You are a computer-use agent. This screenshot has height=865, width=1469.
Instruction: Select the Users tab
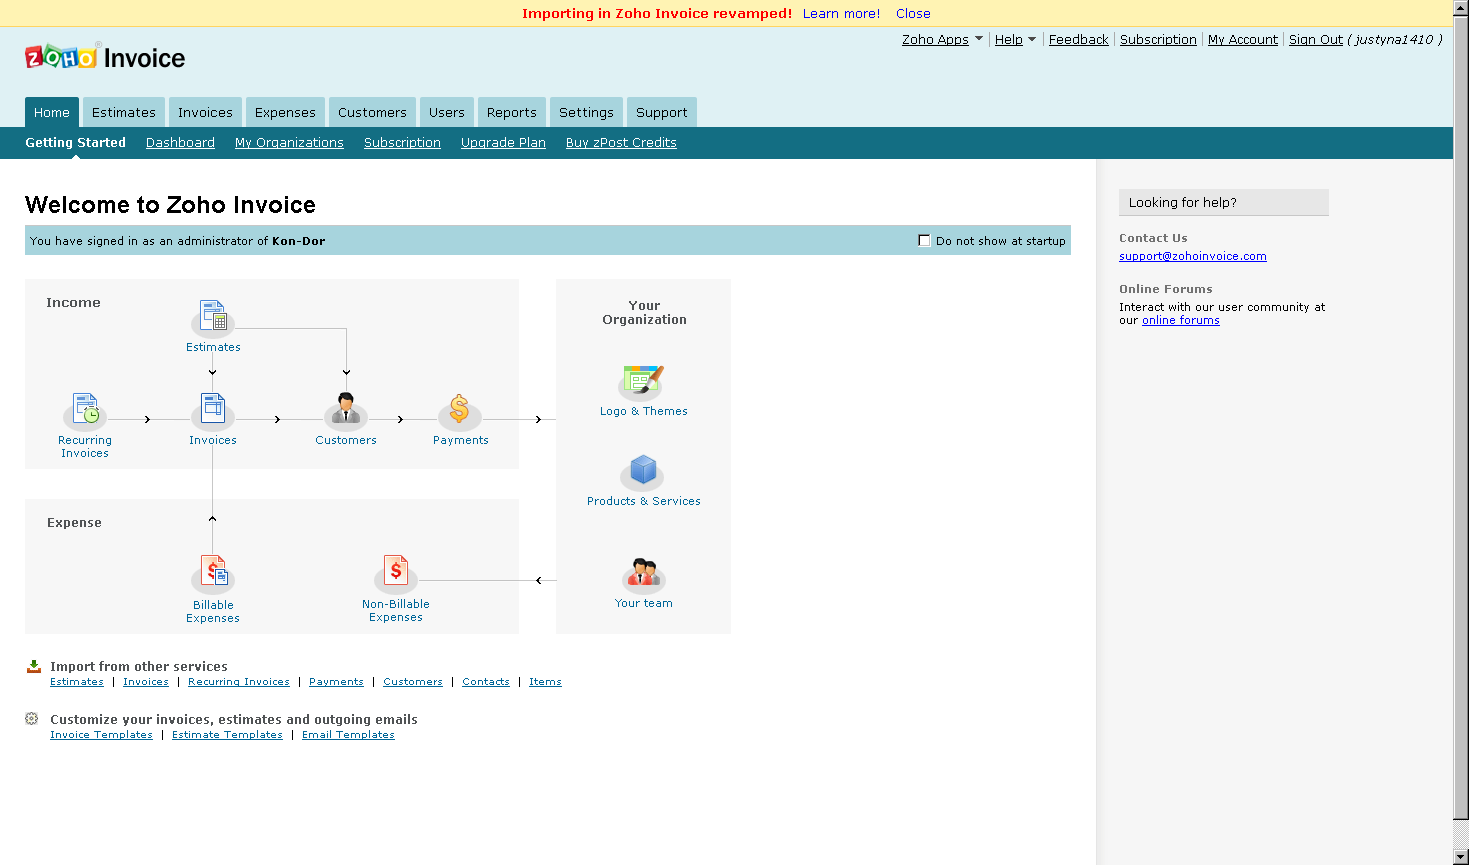coord(447,112)
